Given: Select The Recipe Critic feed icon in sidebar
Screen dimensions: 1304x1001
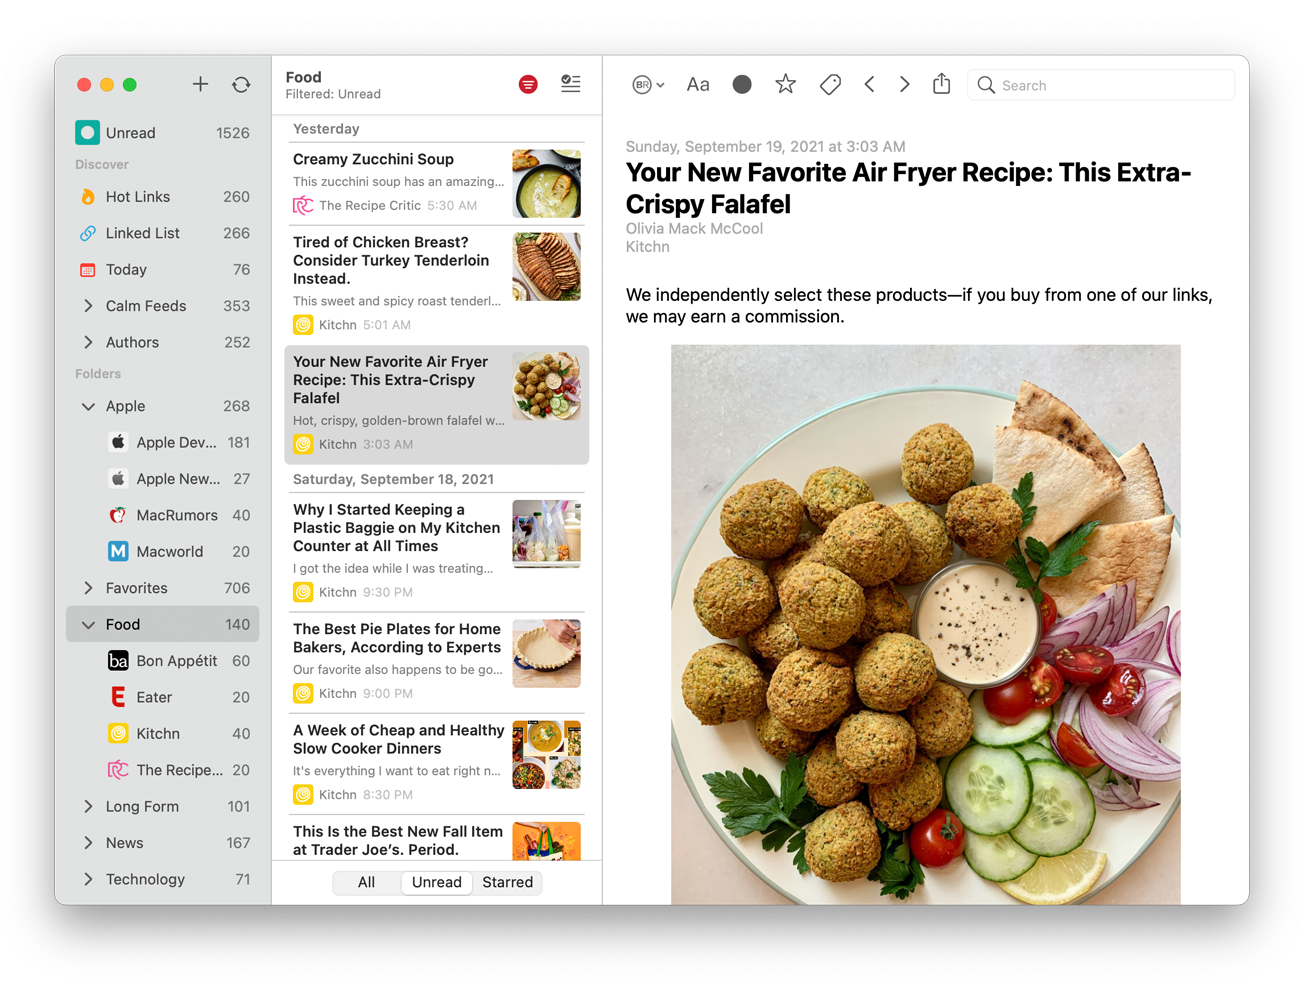Looking at the screenshot, I should pyautogui.click(x=118, y=770).
